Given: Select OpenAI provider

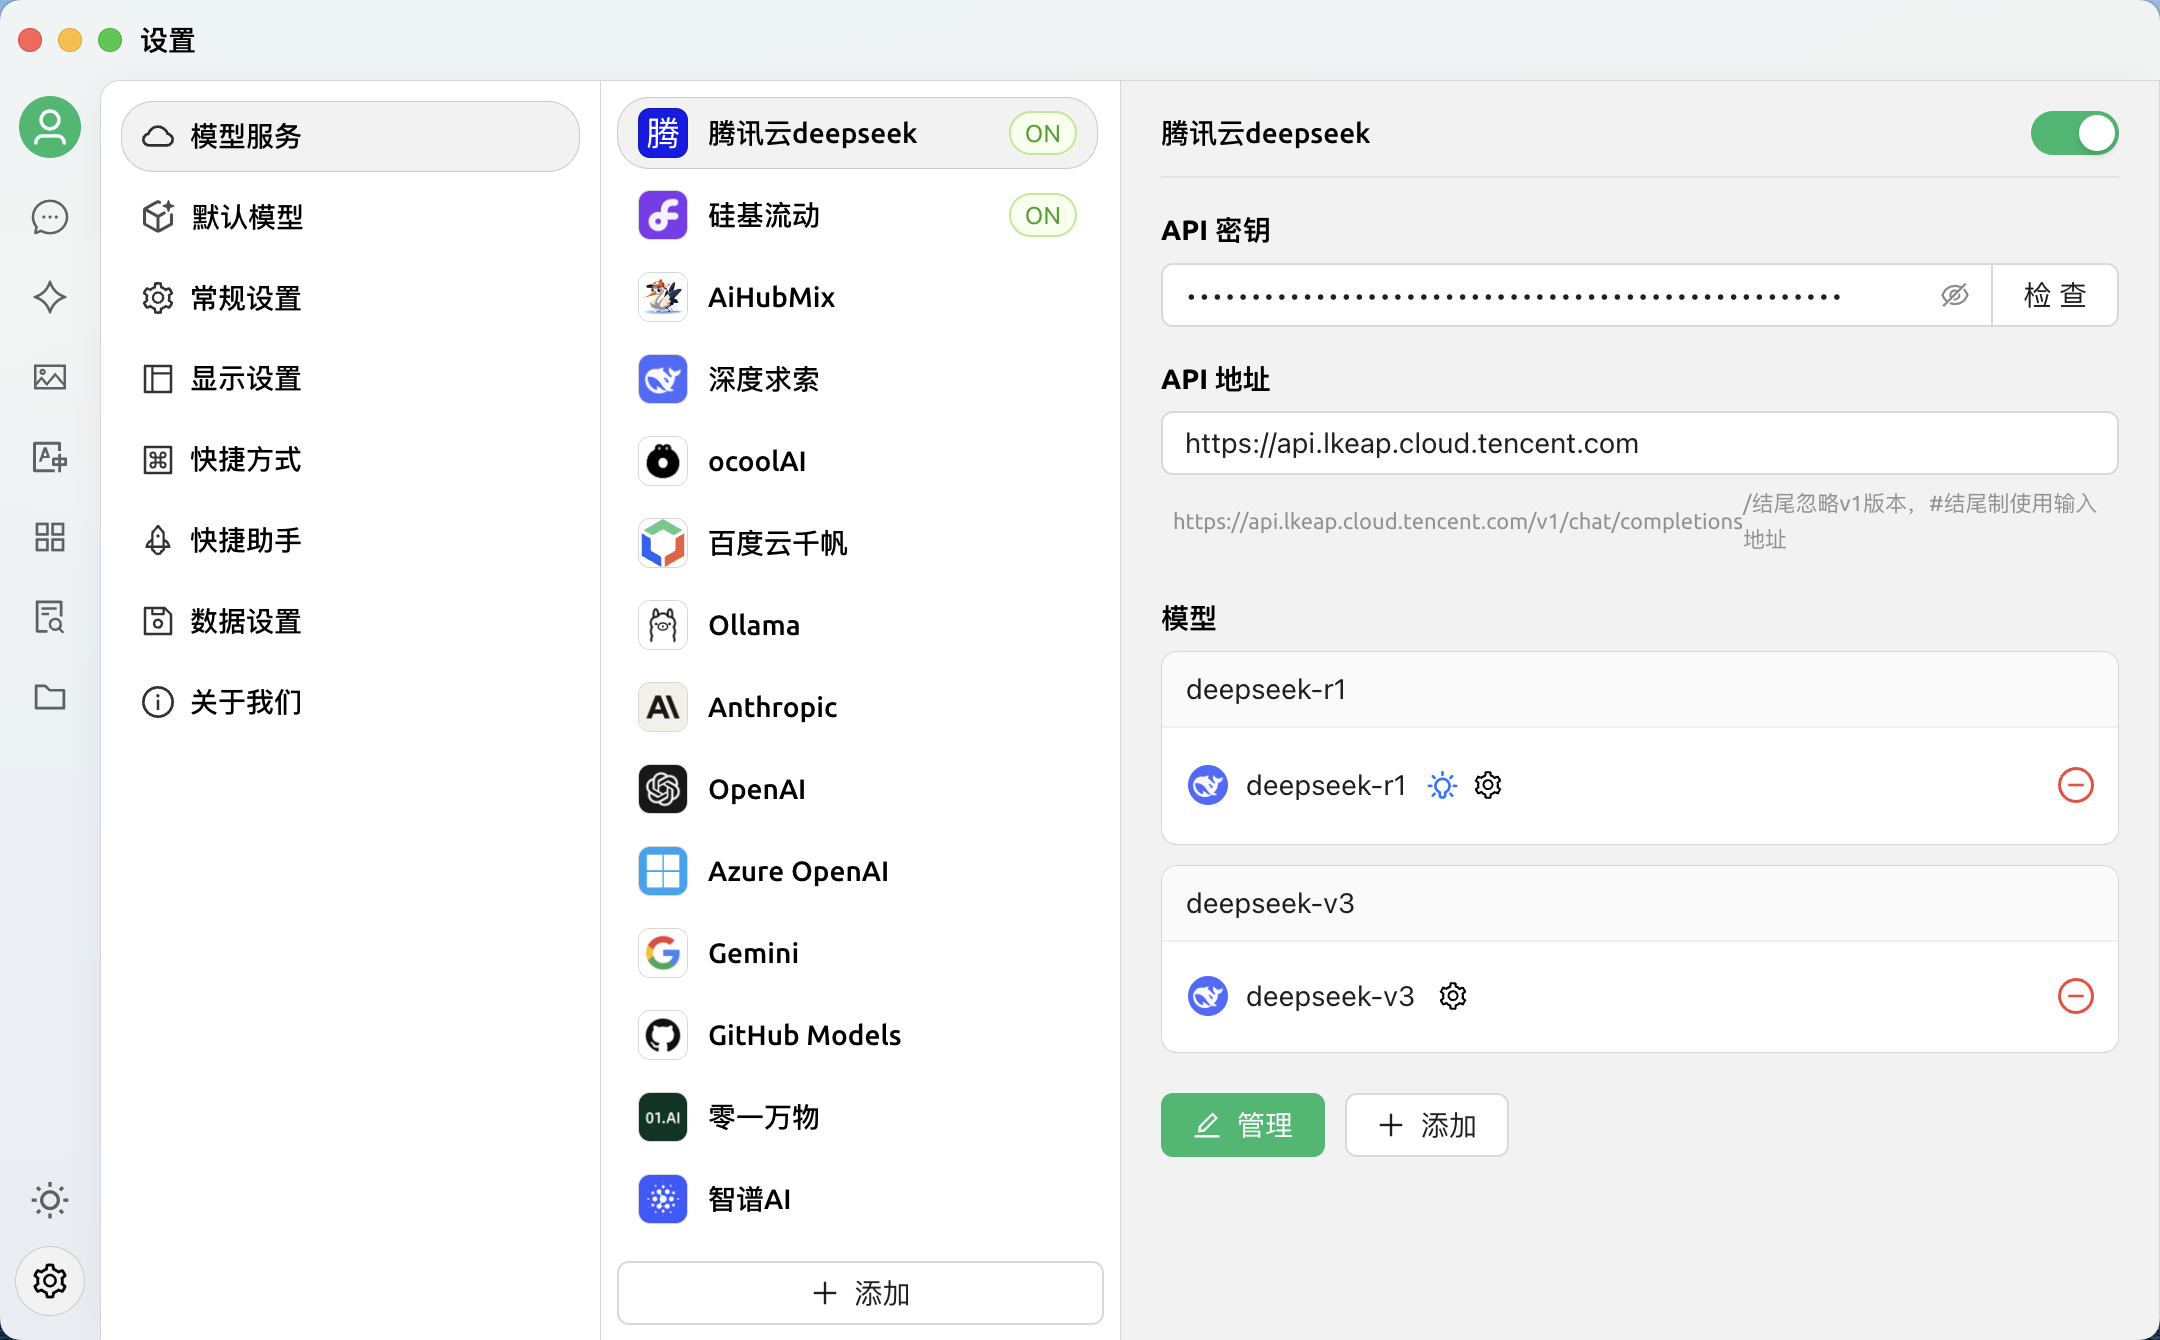Looking at the screenshot, I should pyautogui.click(x=857, y=789).
